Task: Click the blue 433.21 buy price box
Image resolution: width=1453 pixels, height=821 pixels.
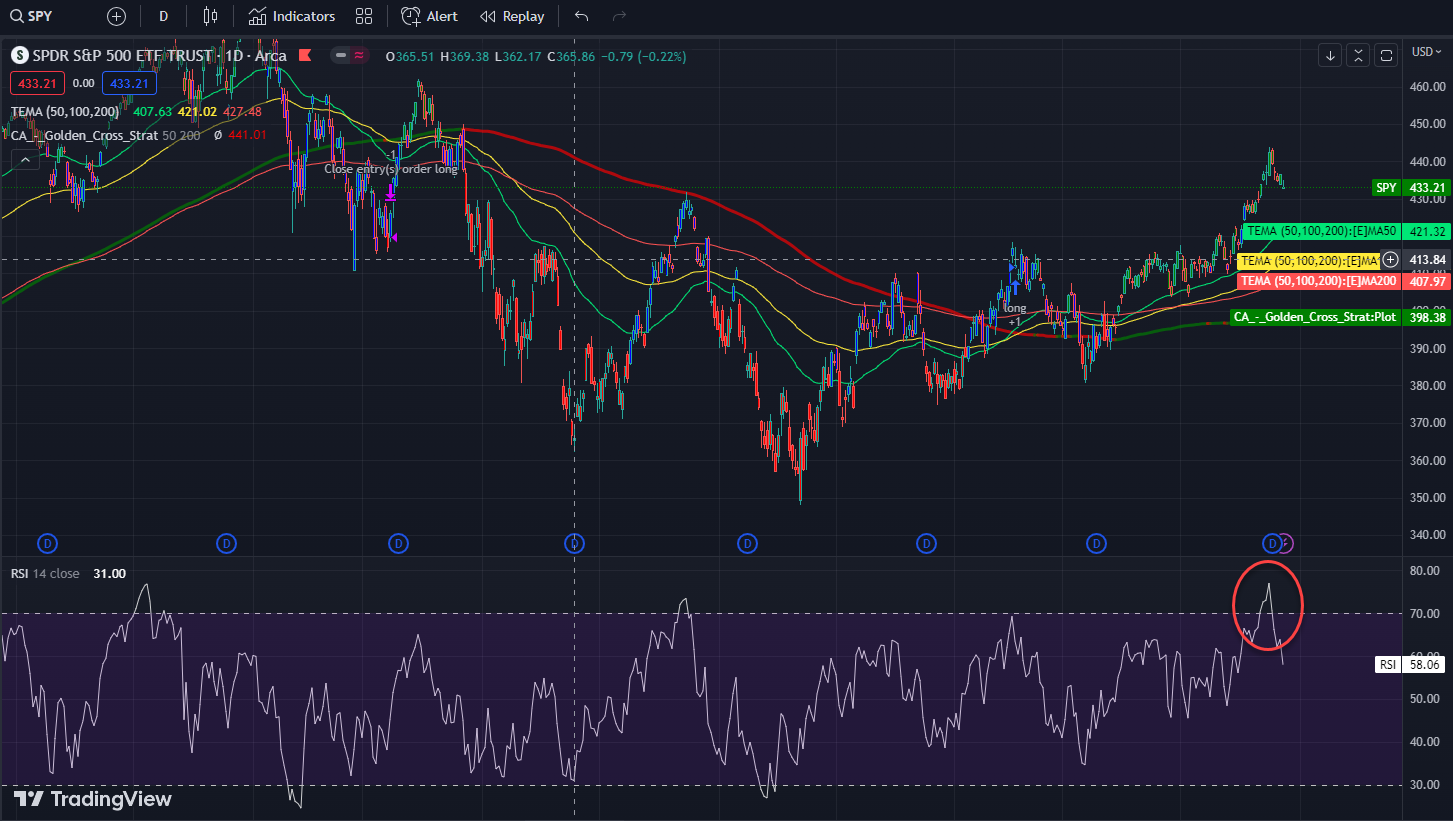Action: point(129,84)
